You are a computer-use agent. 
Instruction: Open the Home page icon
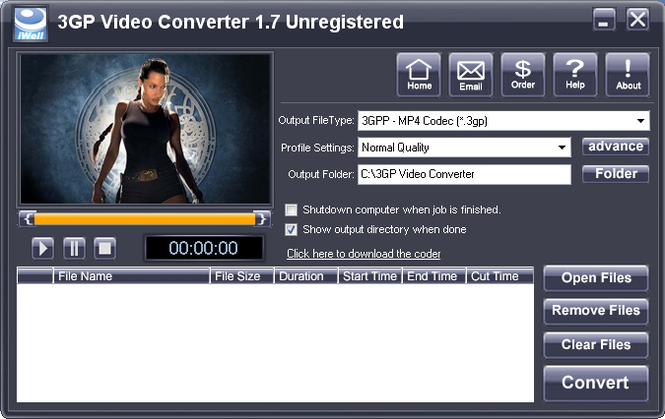pos(419,75)
